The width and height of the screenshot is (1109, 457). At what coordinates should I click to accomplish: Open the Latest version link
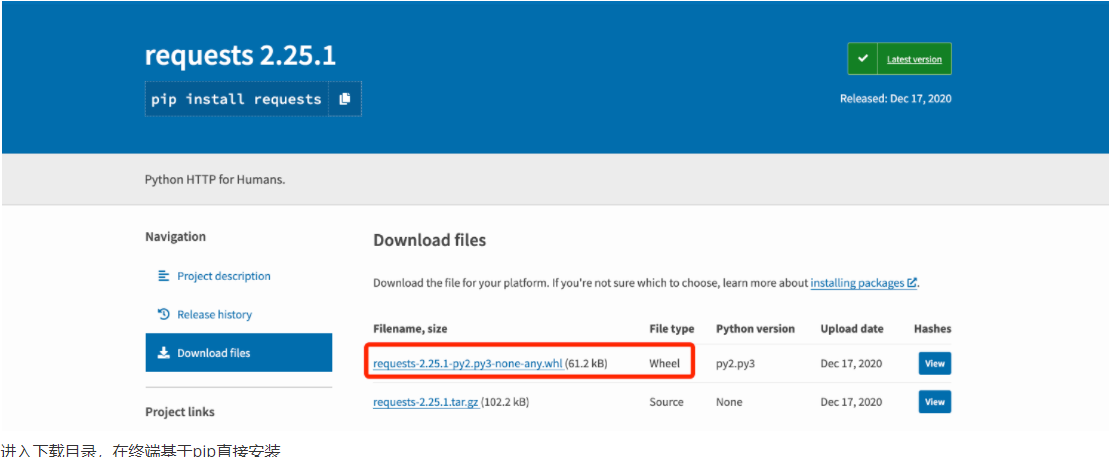pos(914,59)
